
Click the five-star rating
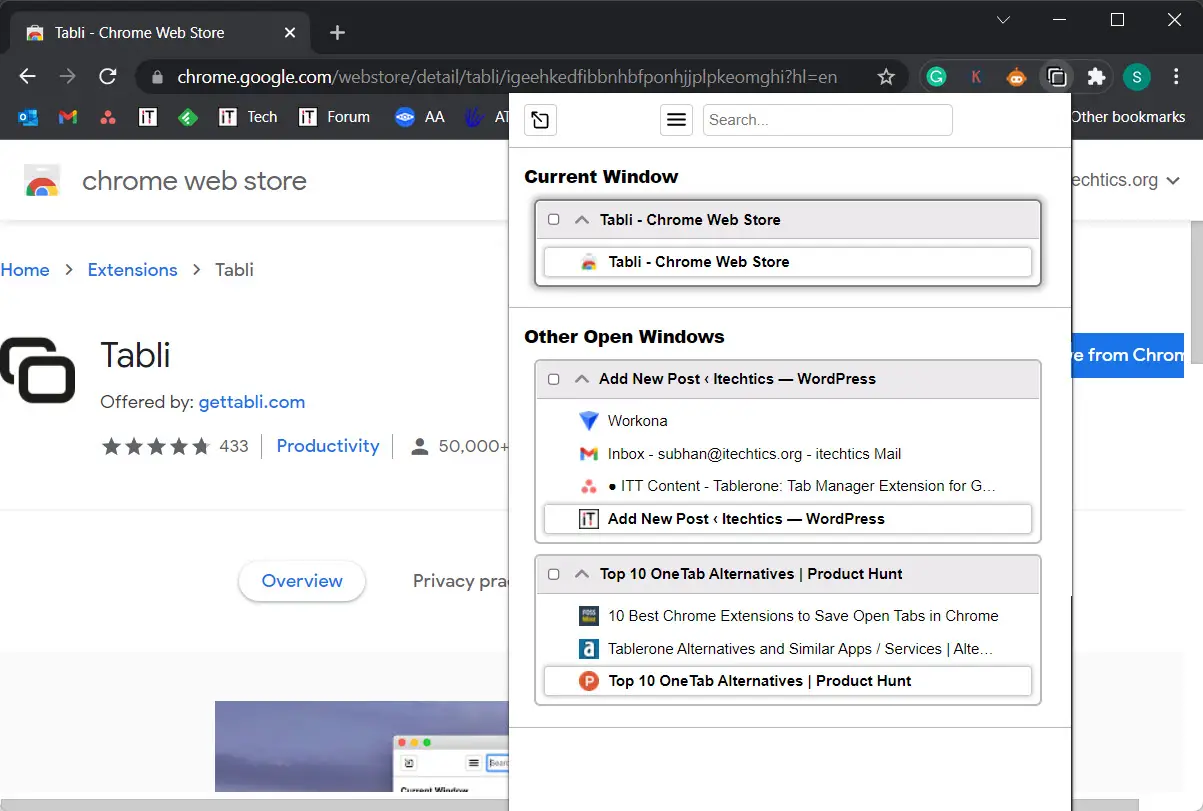tap(156, 446)
